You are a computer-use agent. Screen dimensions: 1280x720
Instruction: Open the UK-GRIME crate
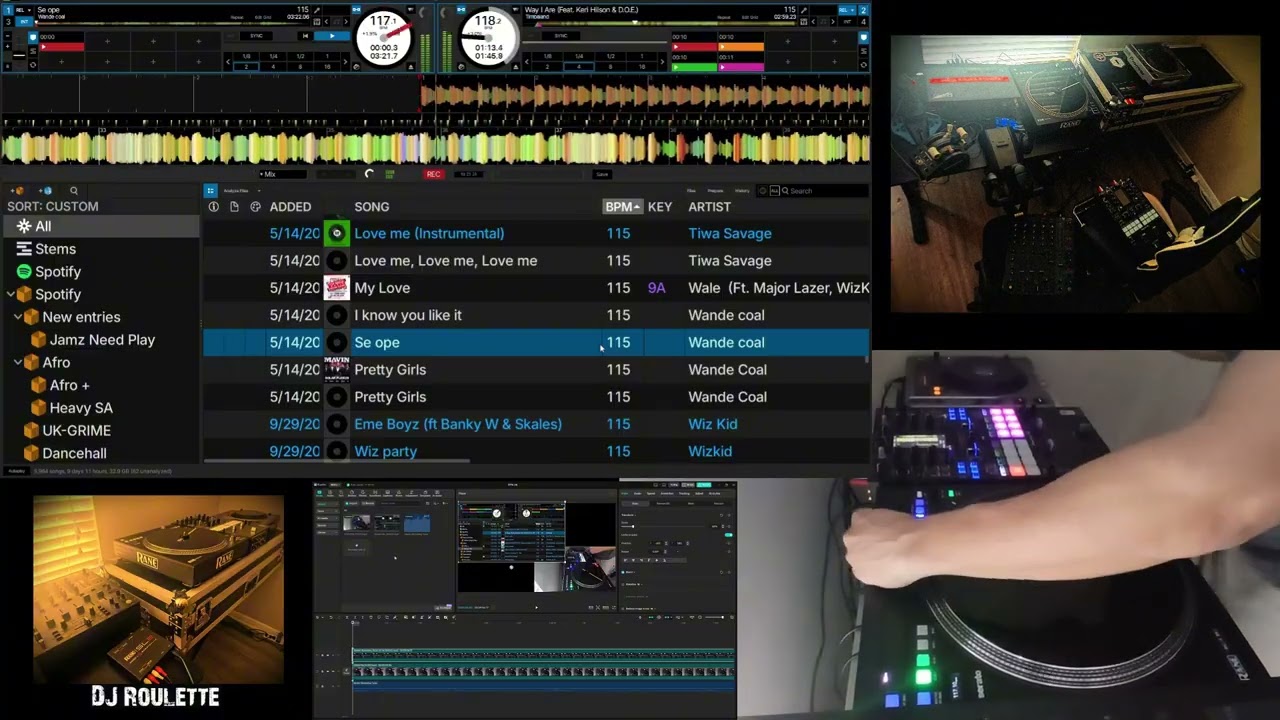(76, 431)
